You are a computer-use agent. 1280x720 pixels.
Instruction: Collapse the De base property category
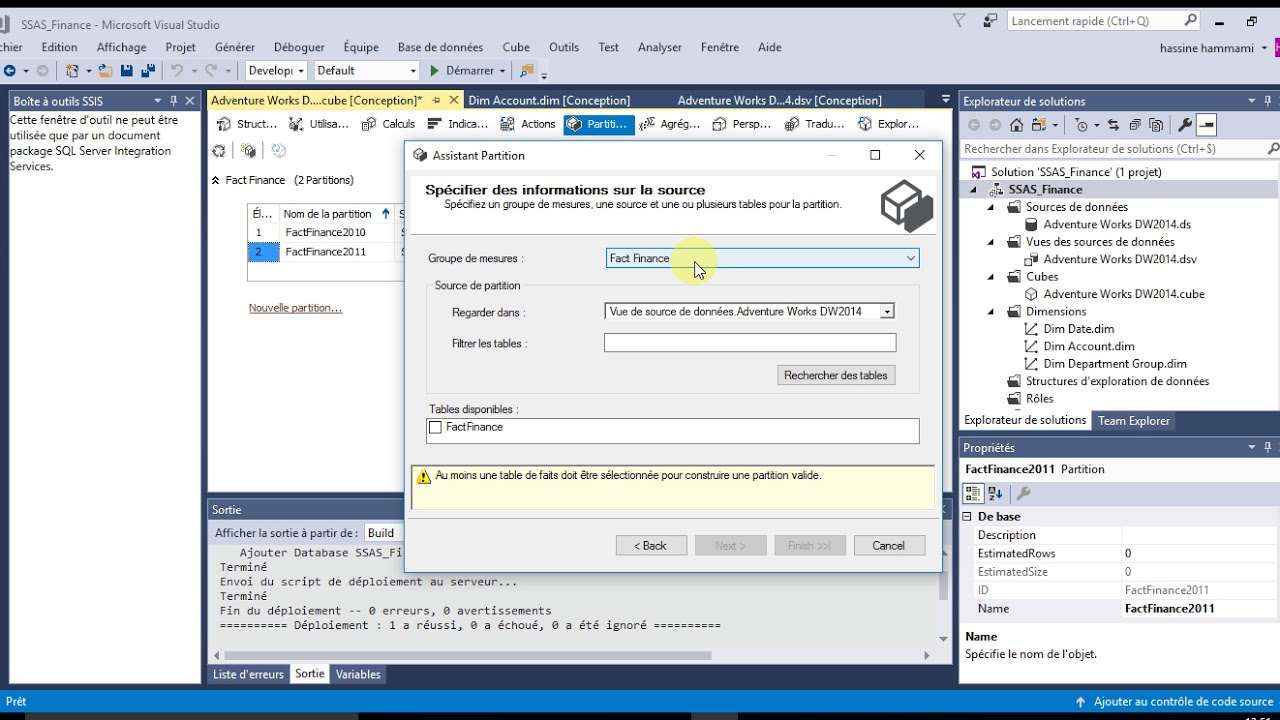(967, 517)
